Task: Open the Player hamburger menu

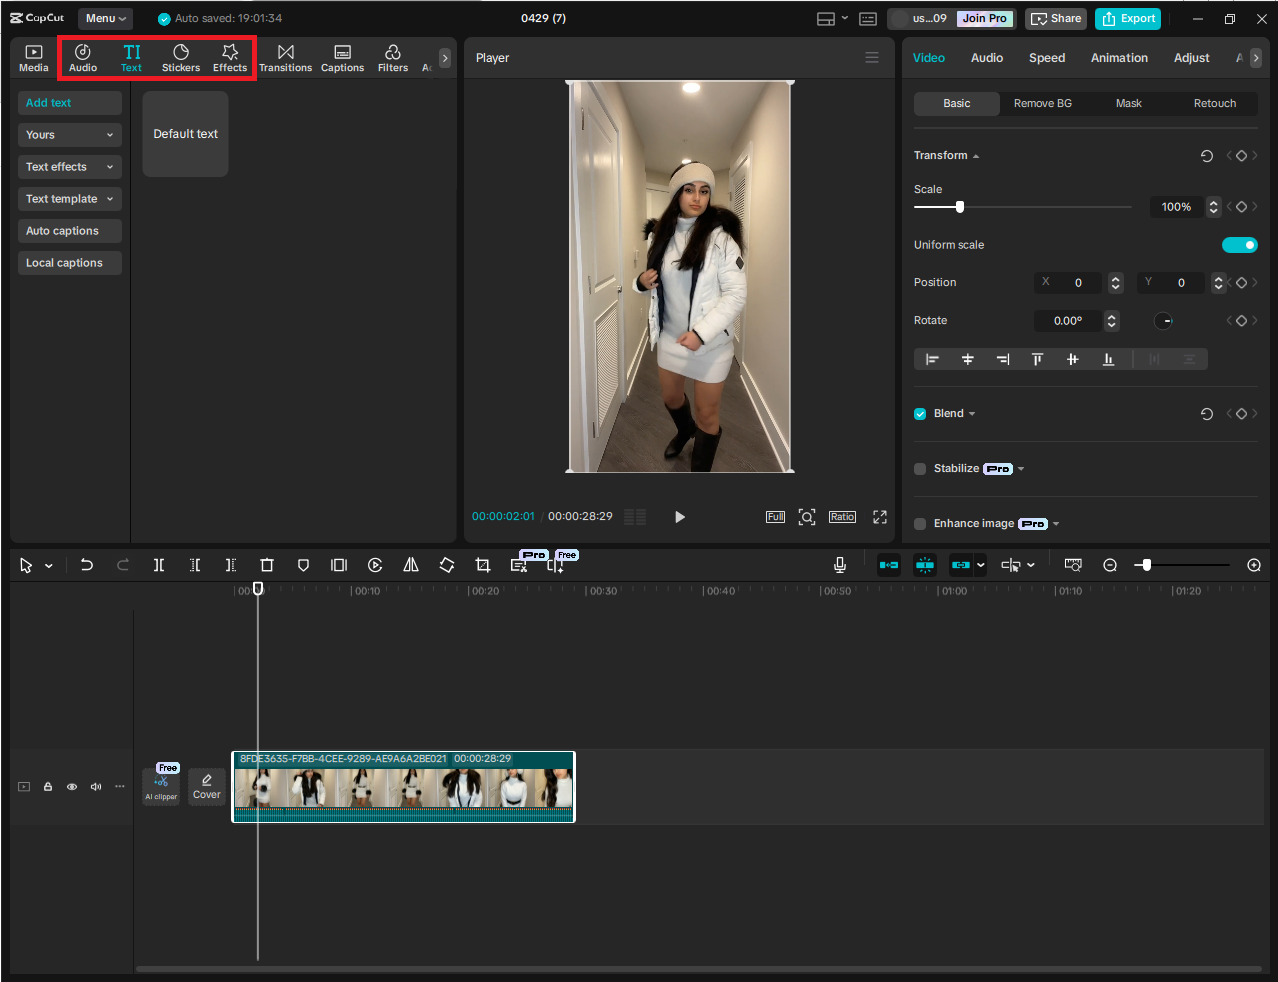Action: [872, 58]
